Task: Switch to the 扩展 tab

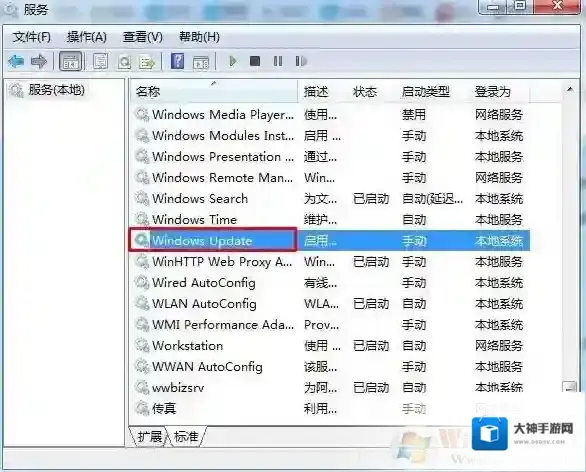Action: tap(149, 436)
